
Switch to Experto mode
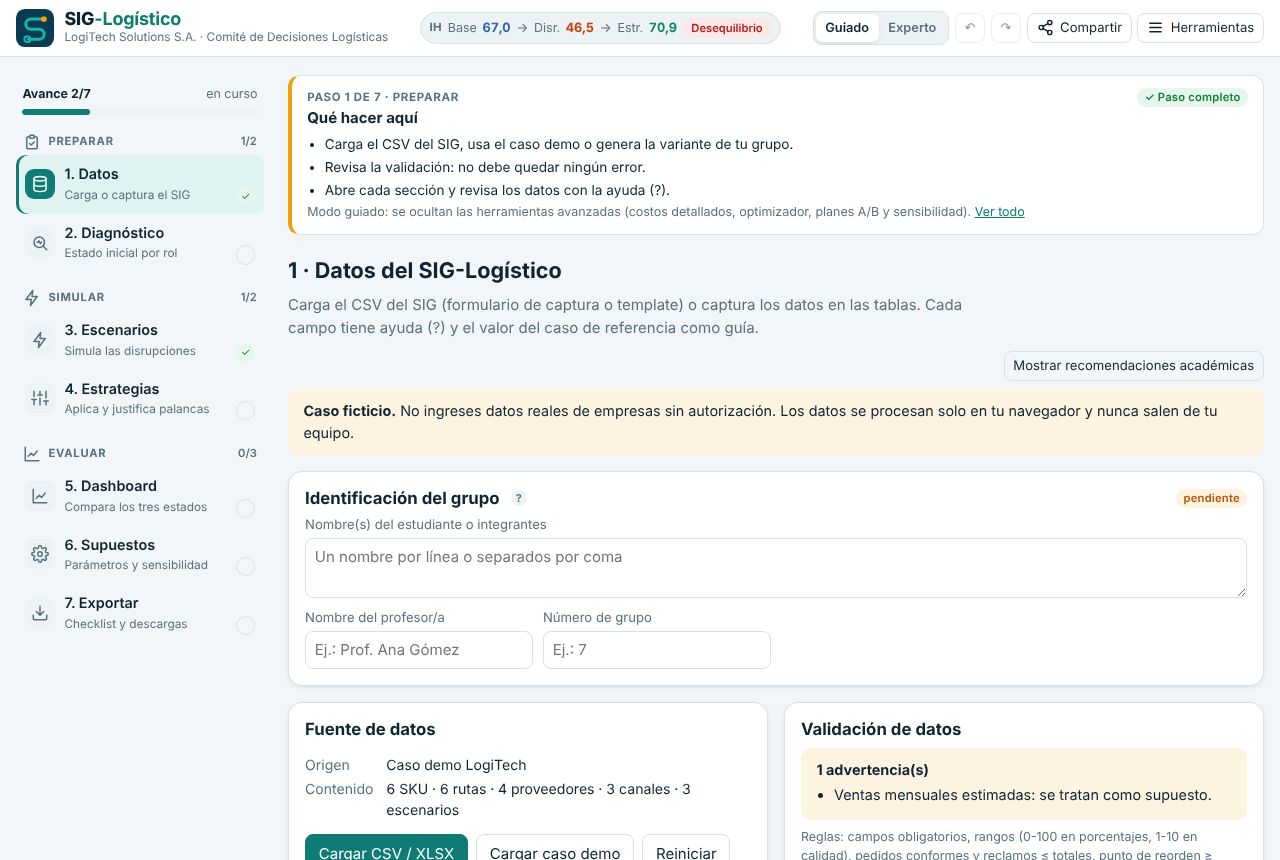pos(912,28)
